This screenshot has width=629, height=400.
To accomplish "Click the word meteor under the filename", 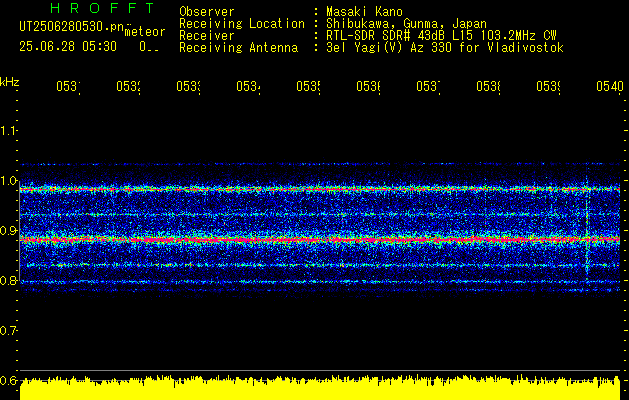I will point(145,32).
